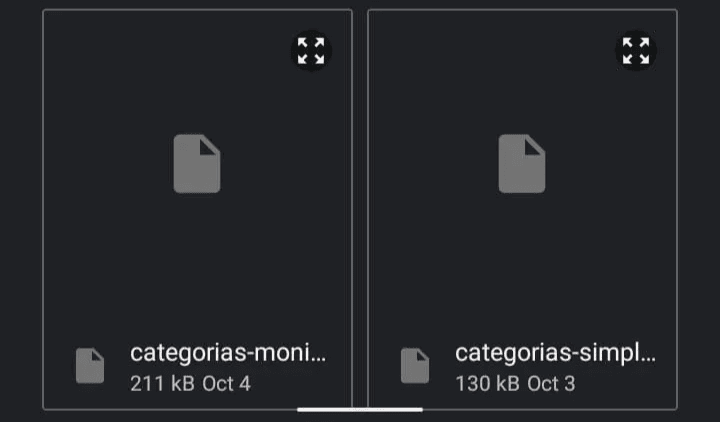Tap the white navigation handle bar

[x=360, y=409]
